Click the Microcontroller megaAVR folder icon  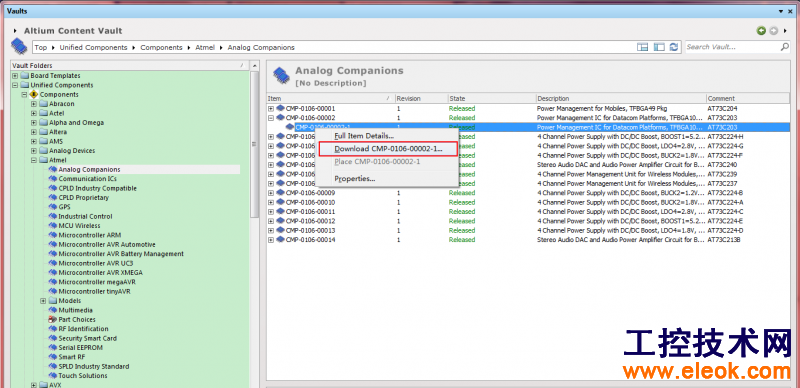click(53, 282)
